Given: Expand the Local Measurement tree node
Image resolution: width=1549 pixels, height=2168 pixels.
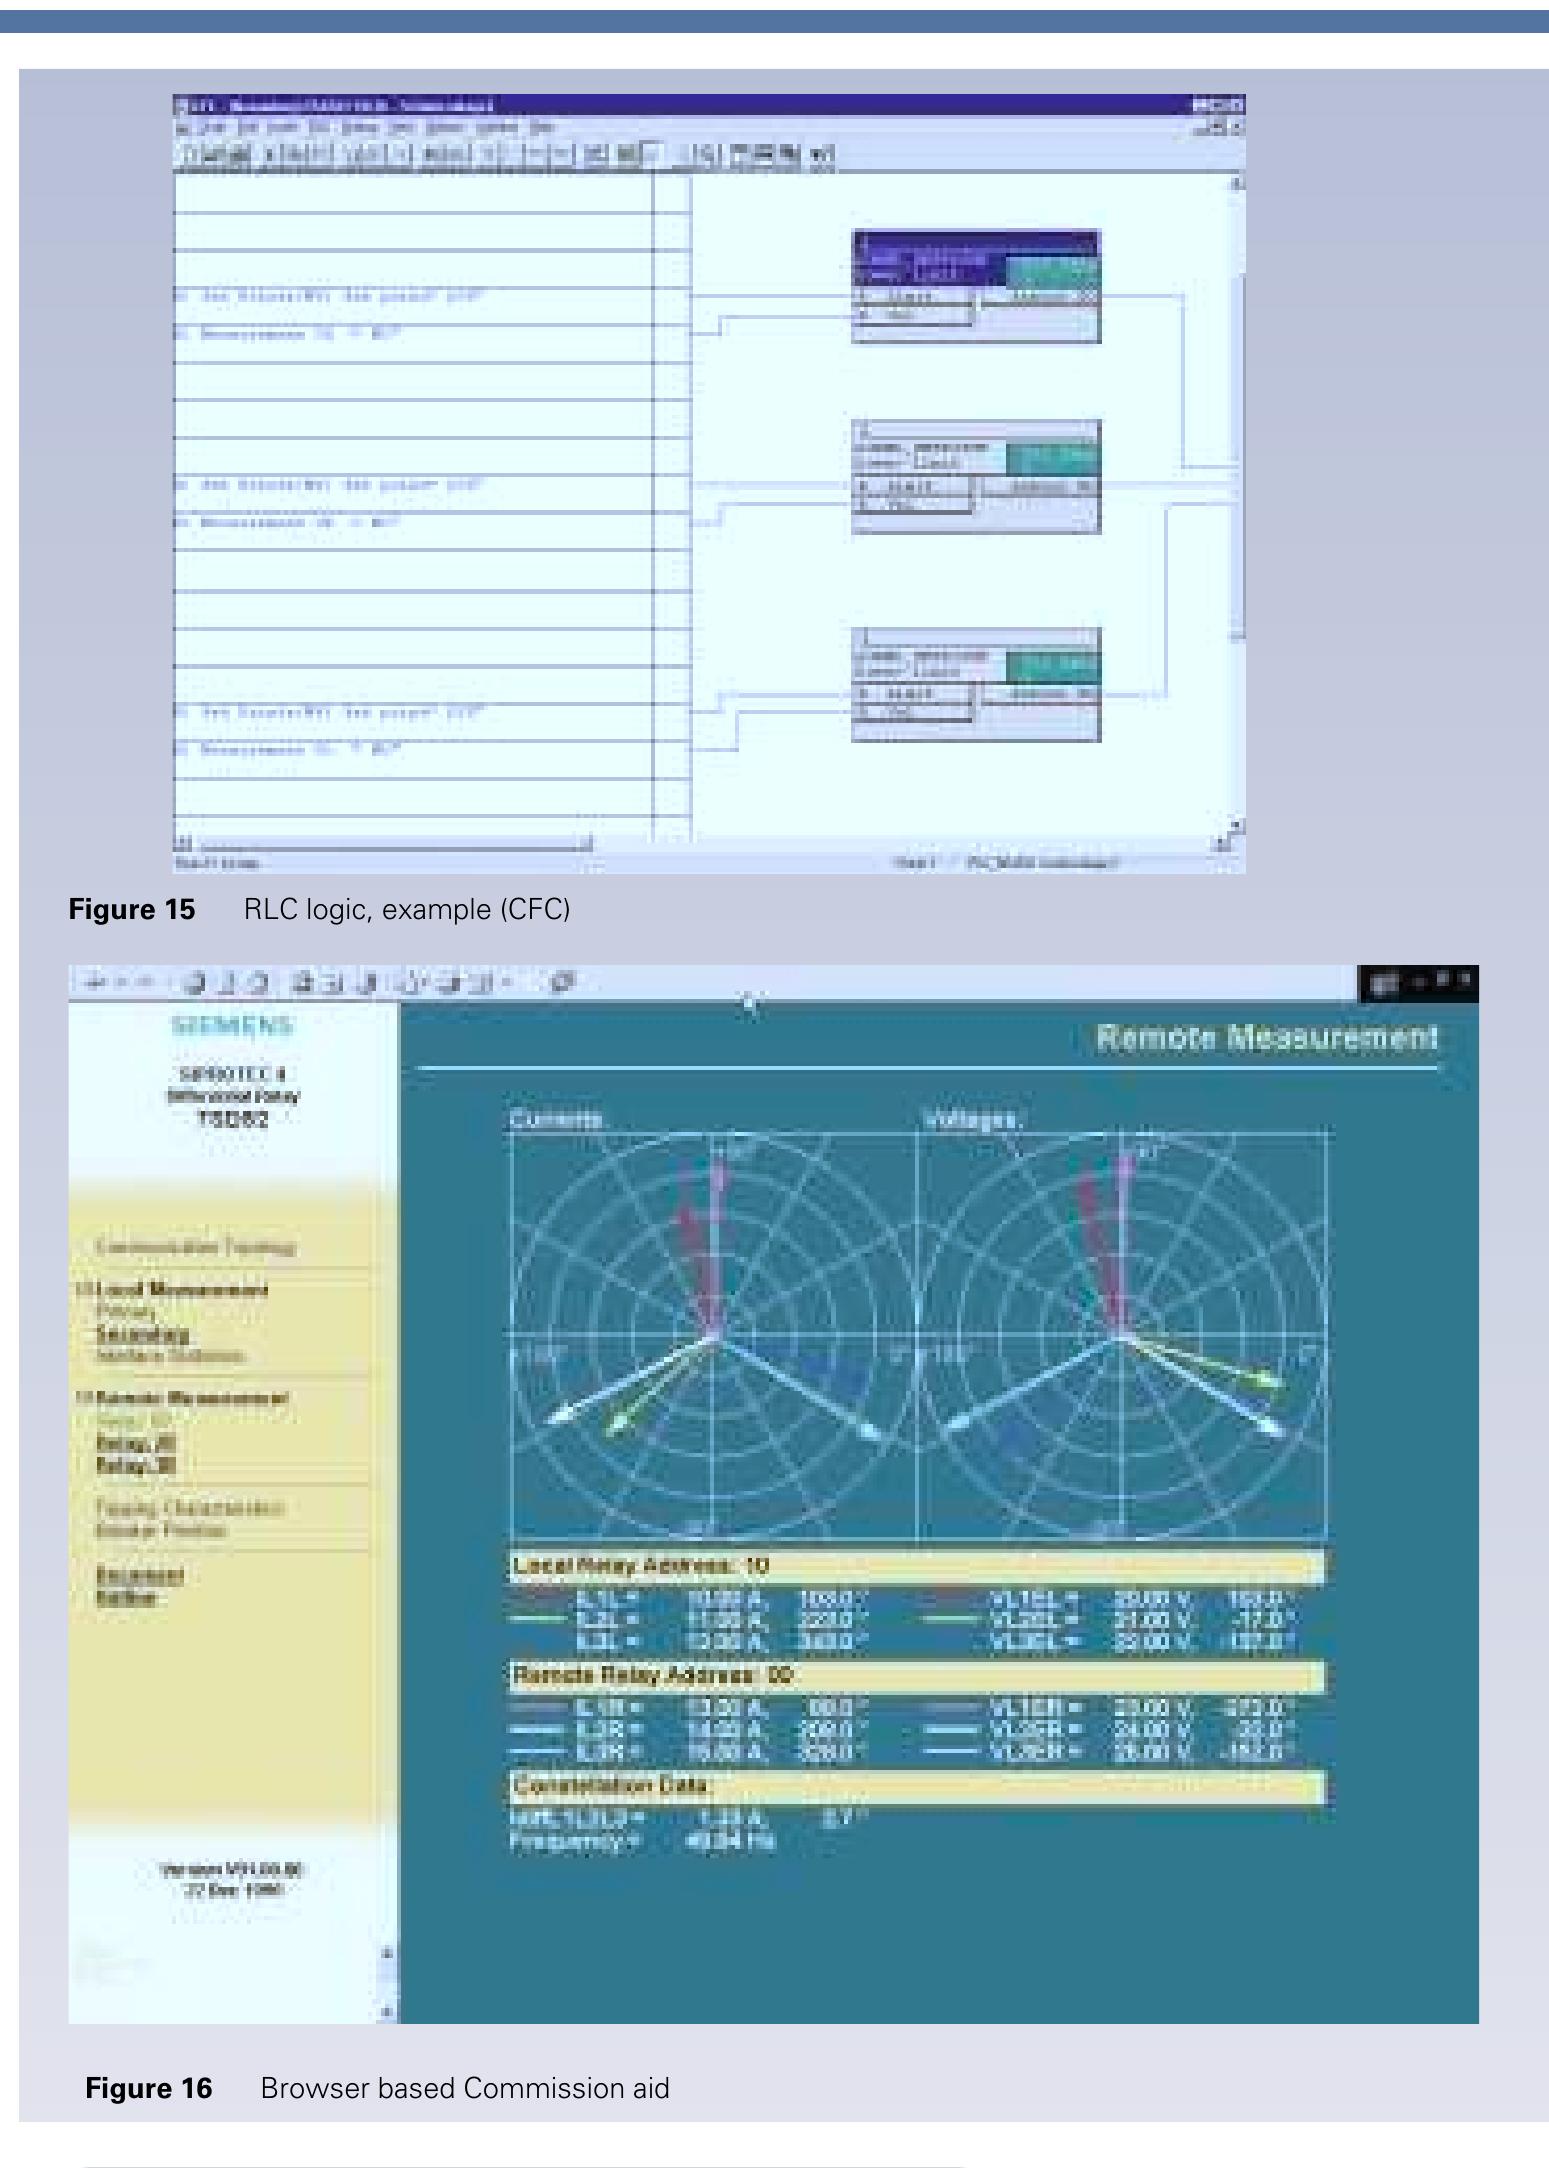Looking at the screenshot, I should 79,1289.
